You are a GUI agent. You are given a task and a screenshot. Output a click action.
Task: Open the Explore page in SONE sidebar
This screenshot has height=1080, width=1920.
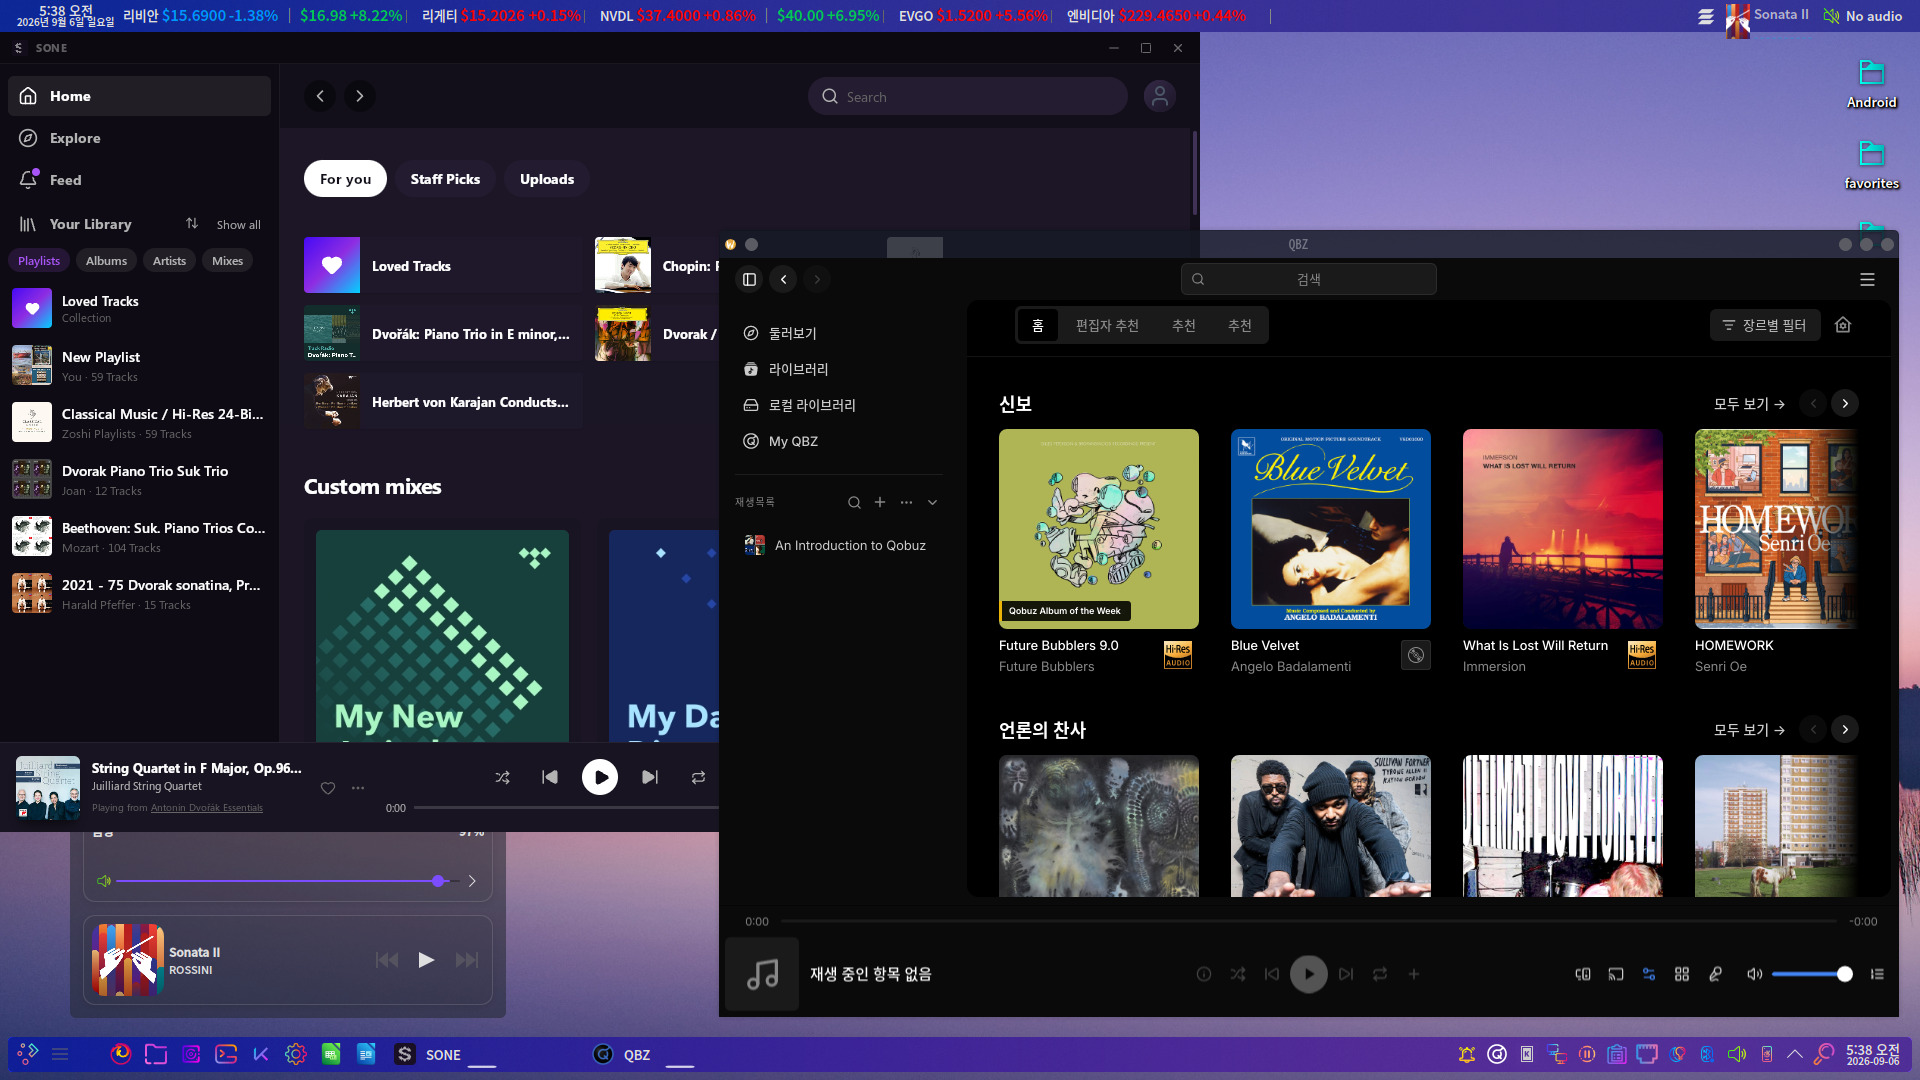[139, 138]
